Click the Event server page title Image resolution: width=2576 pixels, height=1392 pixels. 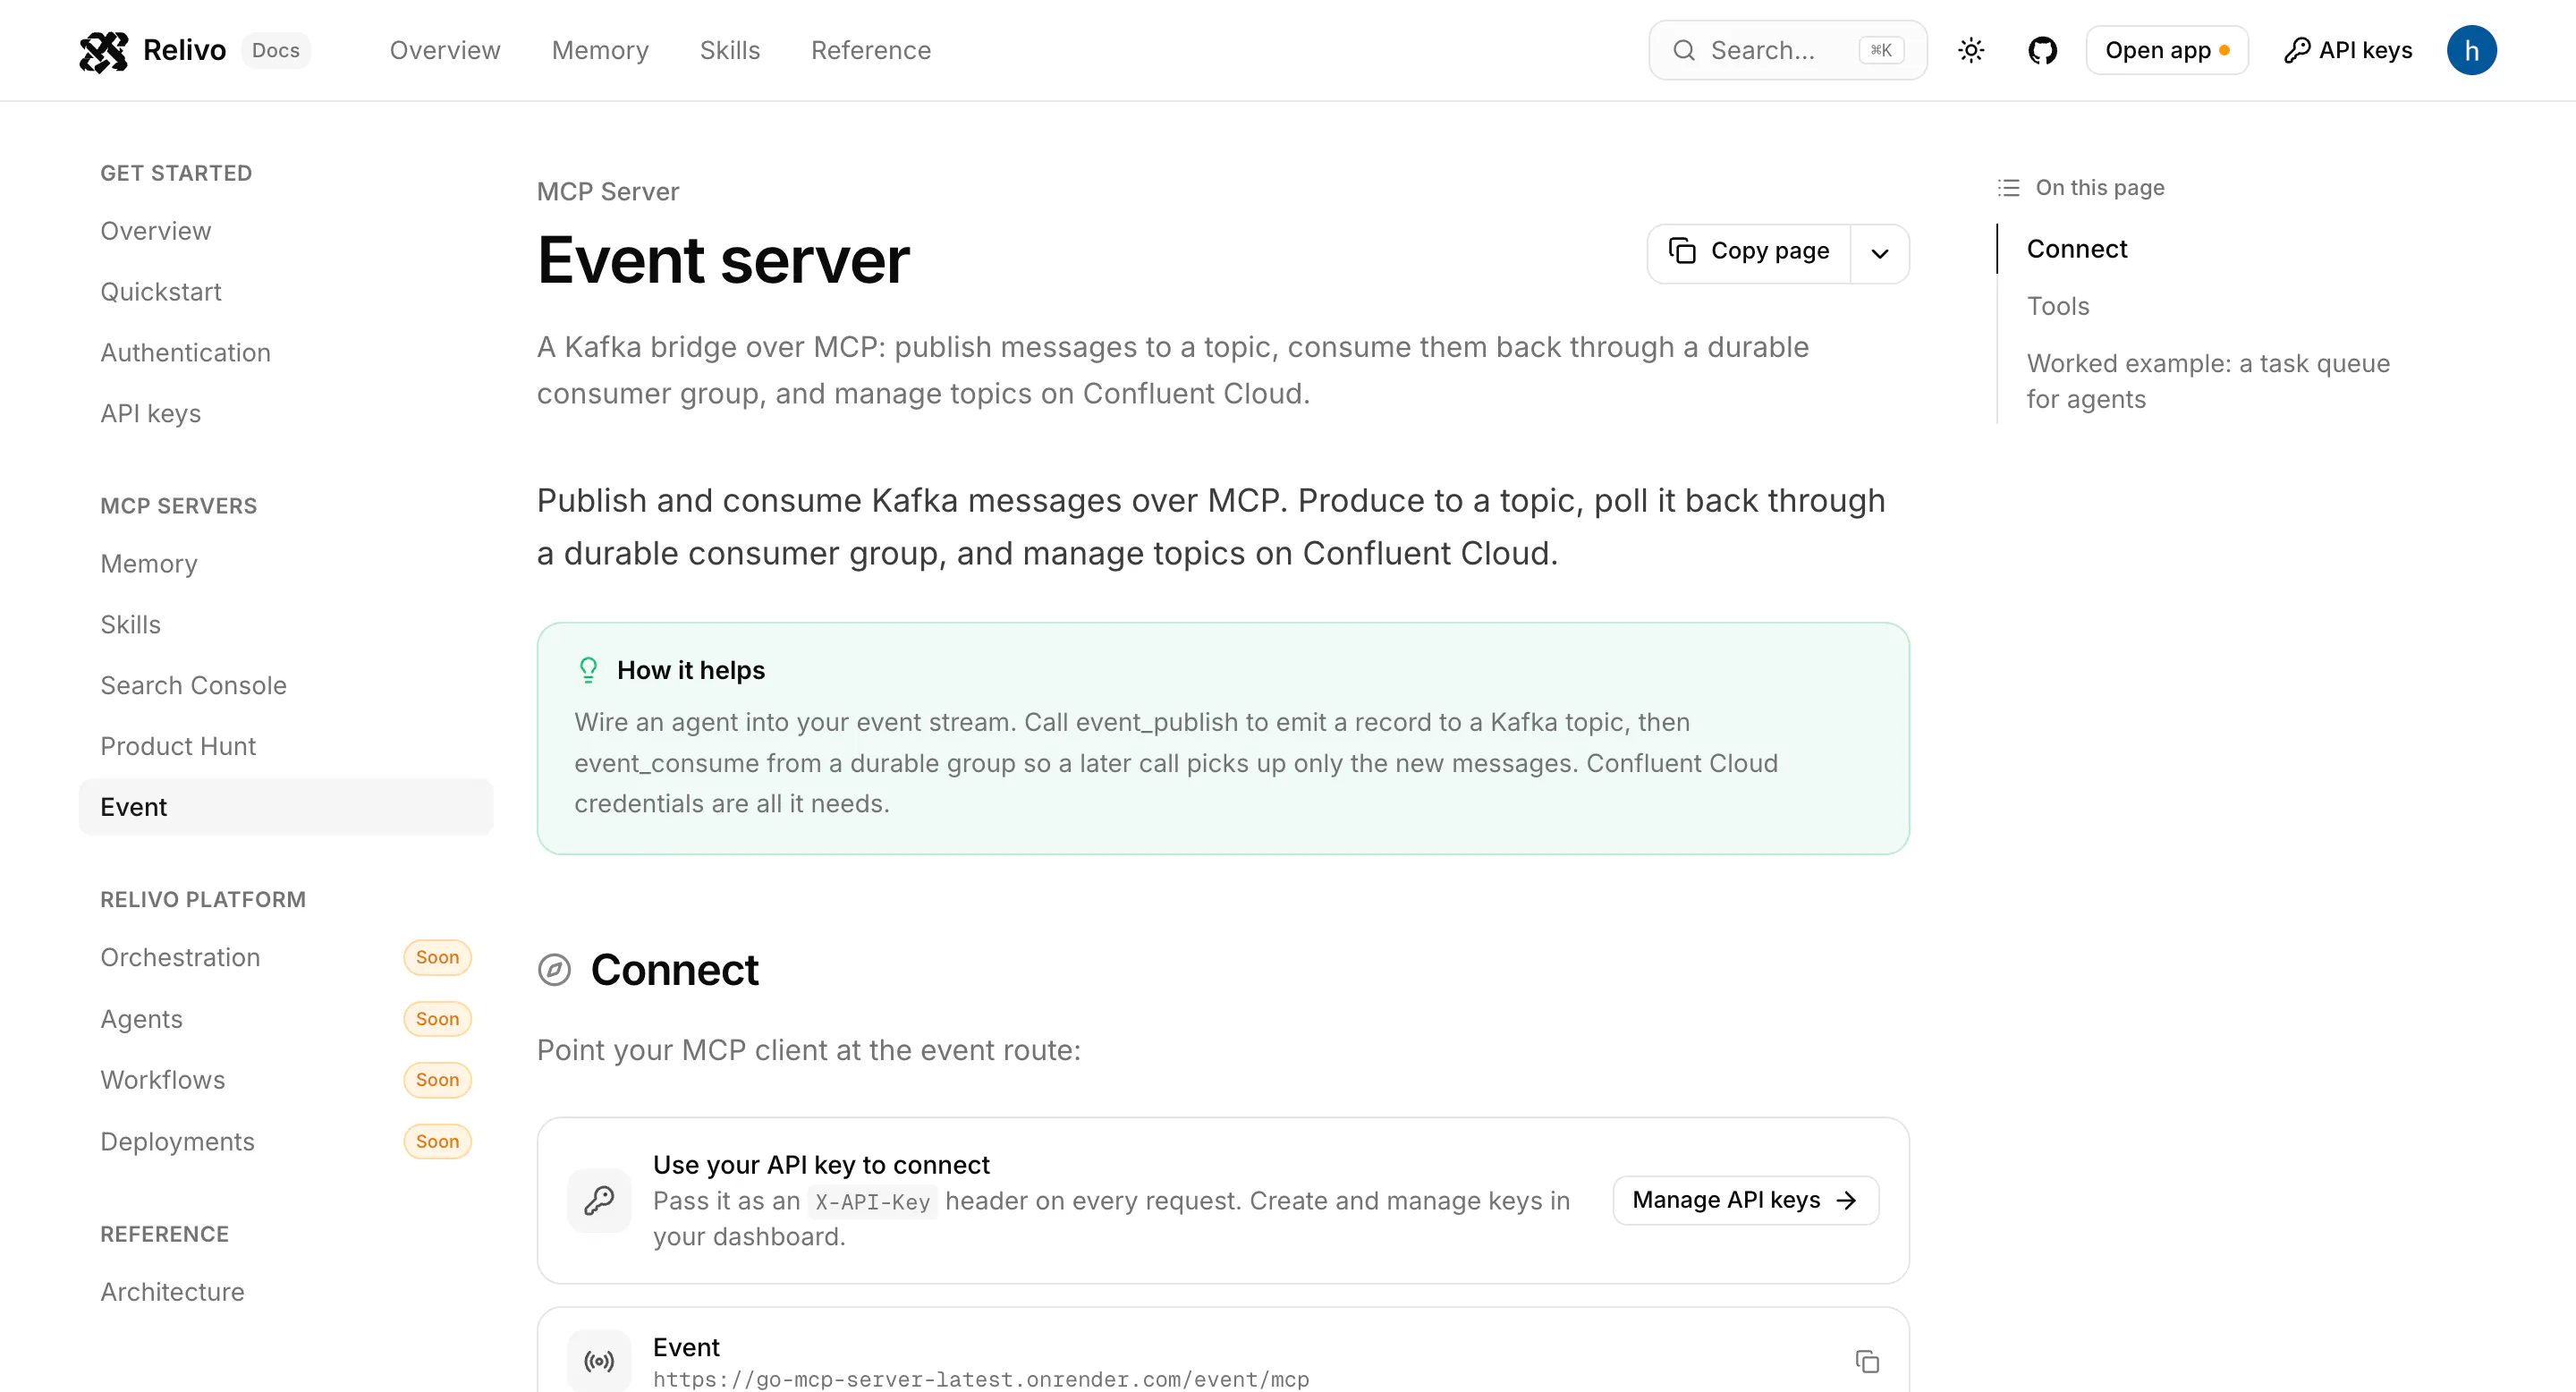point(723,260)
